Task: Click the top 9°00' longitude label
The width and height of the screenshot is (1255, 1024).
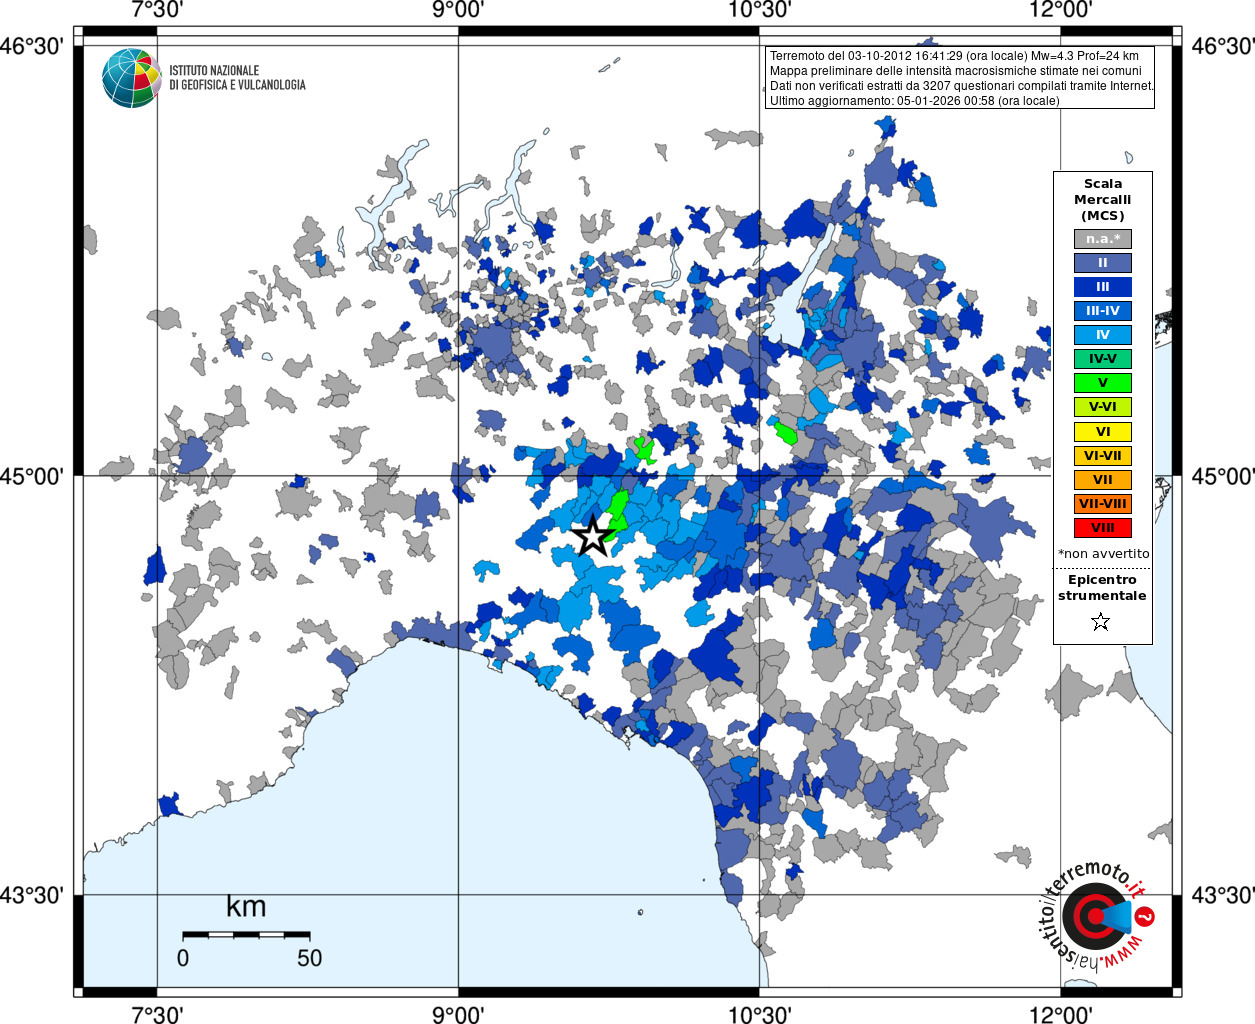Action: (458, 10)
